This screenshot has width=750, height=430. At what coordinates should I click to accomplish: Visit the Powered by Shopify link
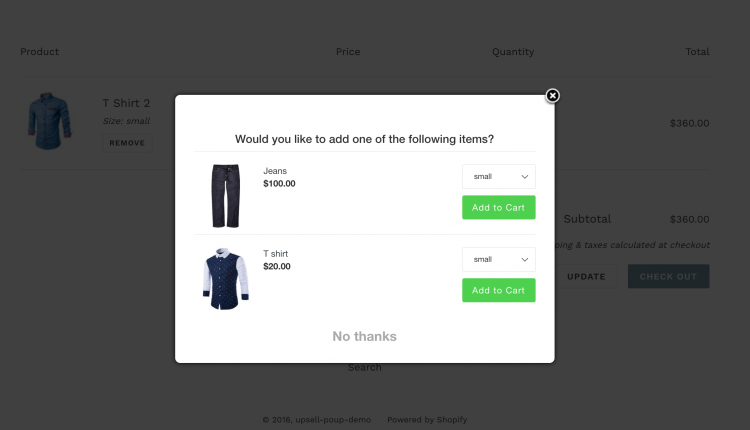point(427,420)
